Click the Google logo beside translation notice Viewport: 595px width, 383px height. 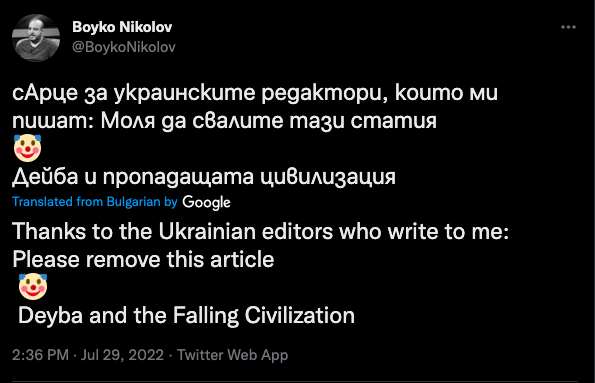(206, 202)
